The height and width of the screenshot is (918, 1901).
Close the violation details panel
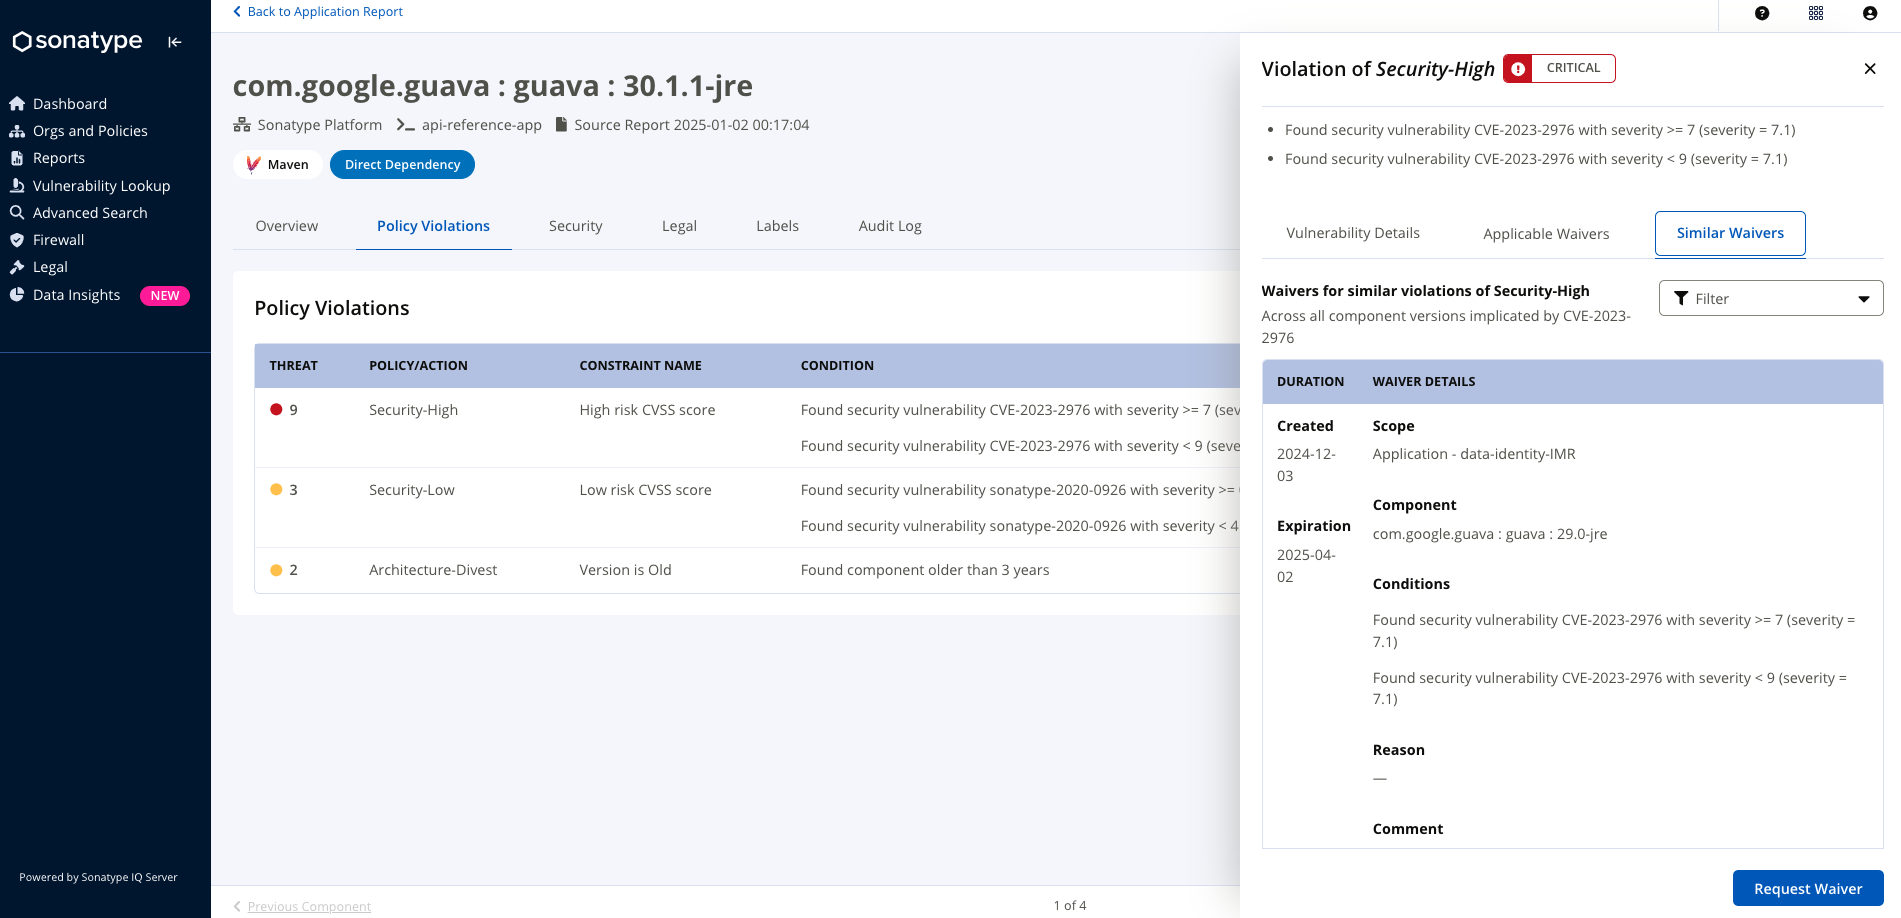point(1870,69)
